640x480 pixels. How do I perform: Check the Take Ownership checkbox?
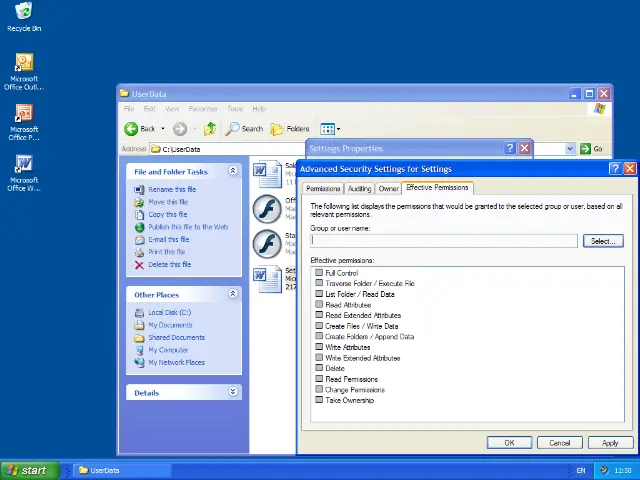click(x=320, y=400)
